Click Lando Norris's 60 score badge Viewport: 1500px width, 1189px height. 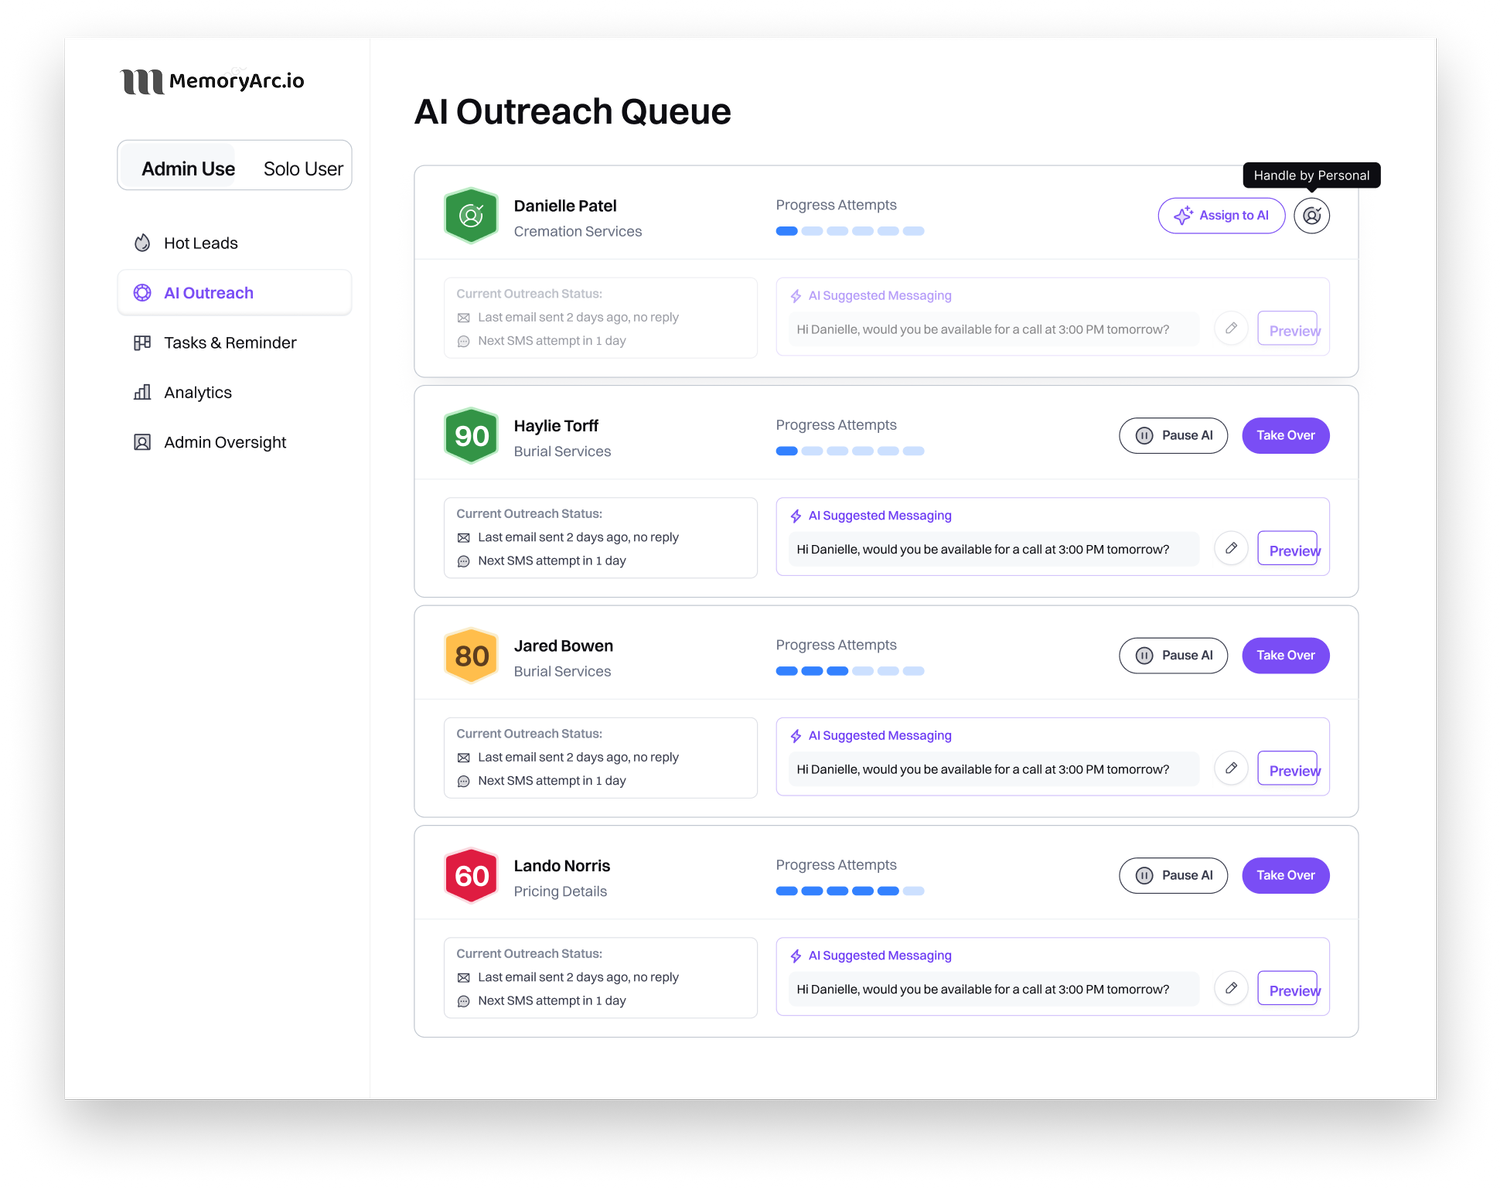coord(471,876)
